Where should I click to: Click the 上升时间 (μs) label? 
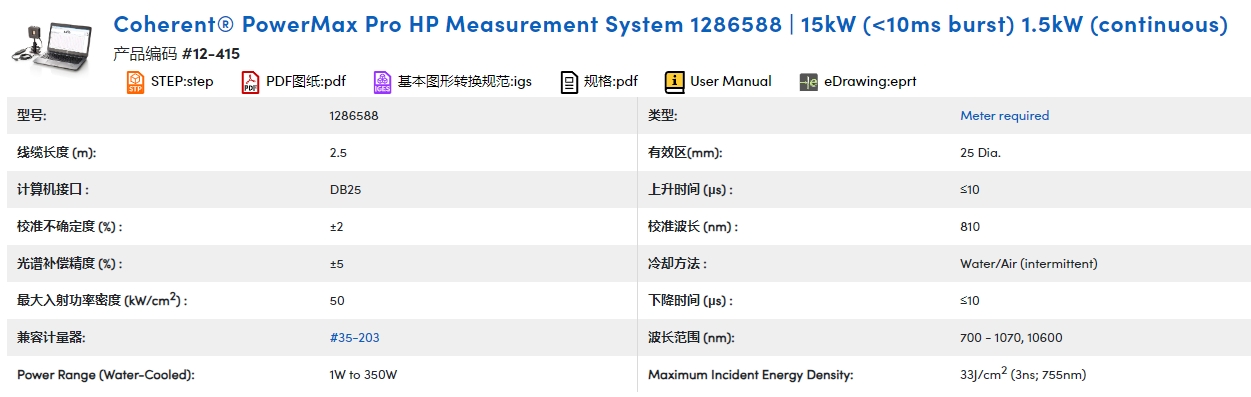pos(691,190)
